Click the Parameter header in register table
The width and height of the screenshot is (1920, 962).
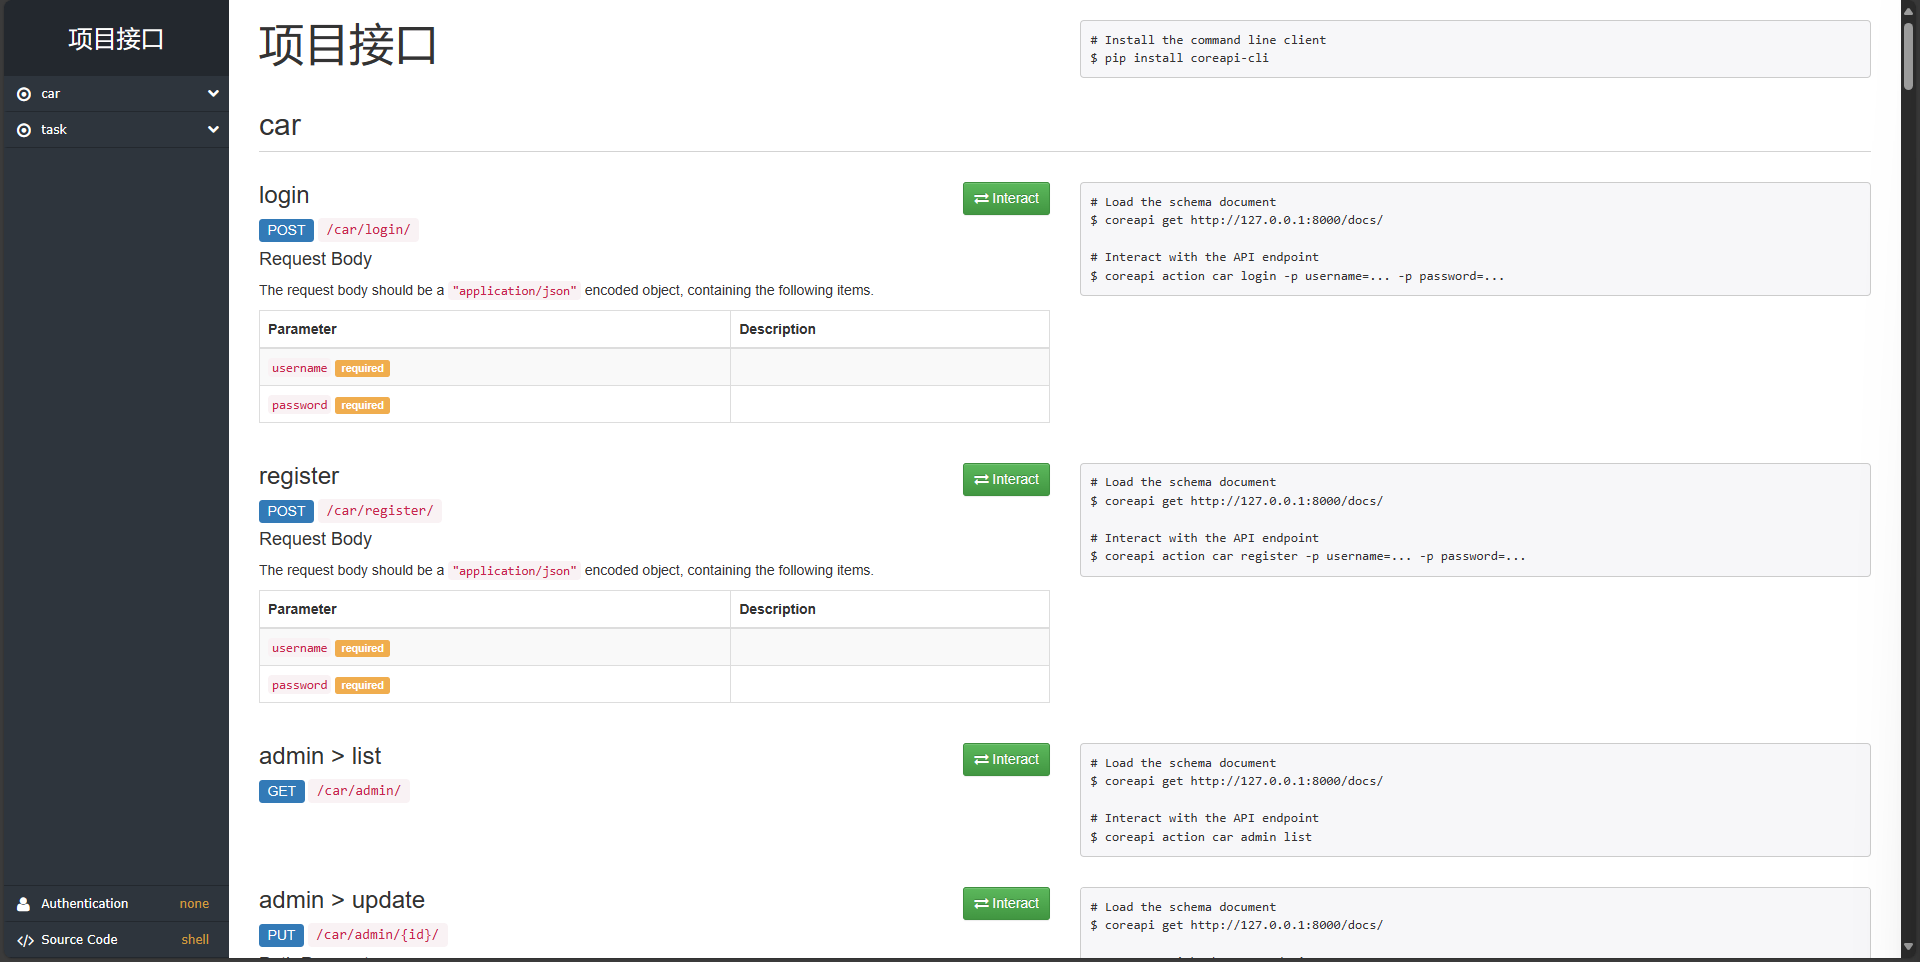[302, 609]
